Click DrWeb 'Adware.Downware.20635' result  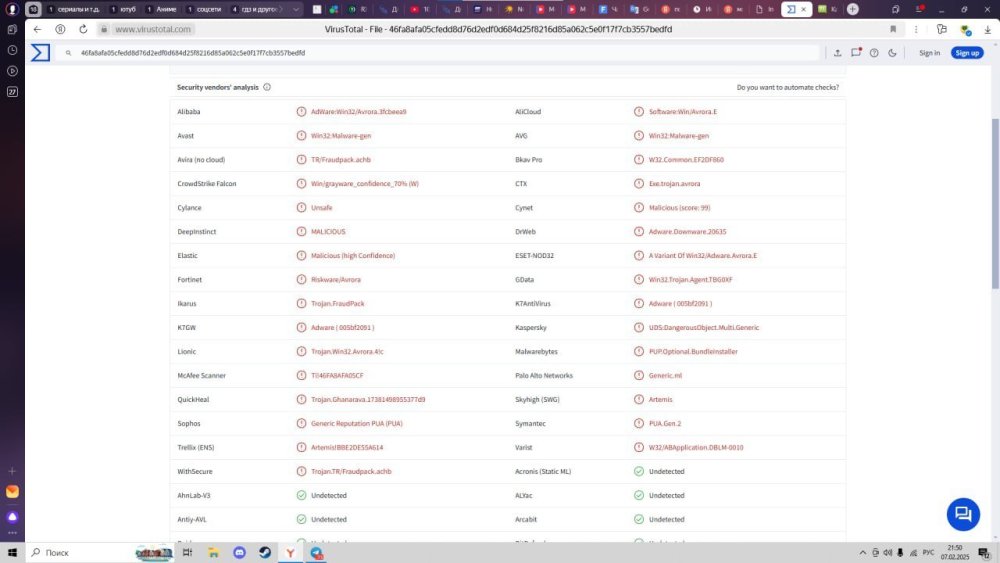pyautogui.click(x=687, y=231)
